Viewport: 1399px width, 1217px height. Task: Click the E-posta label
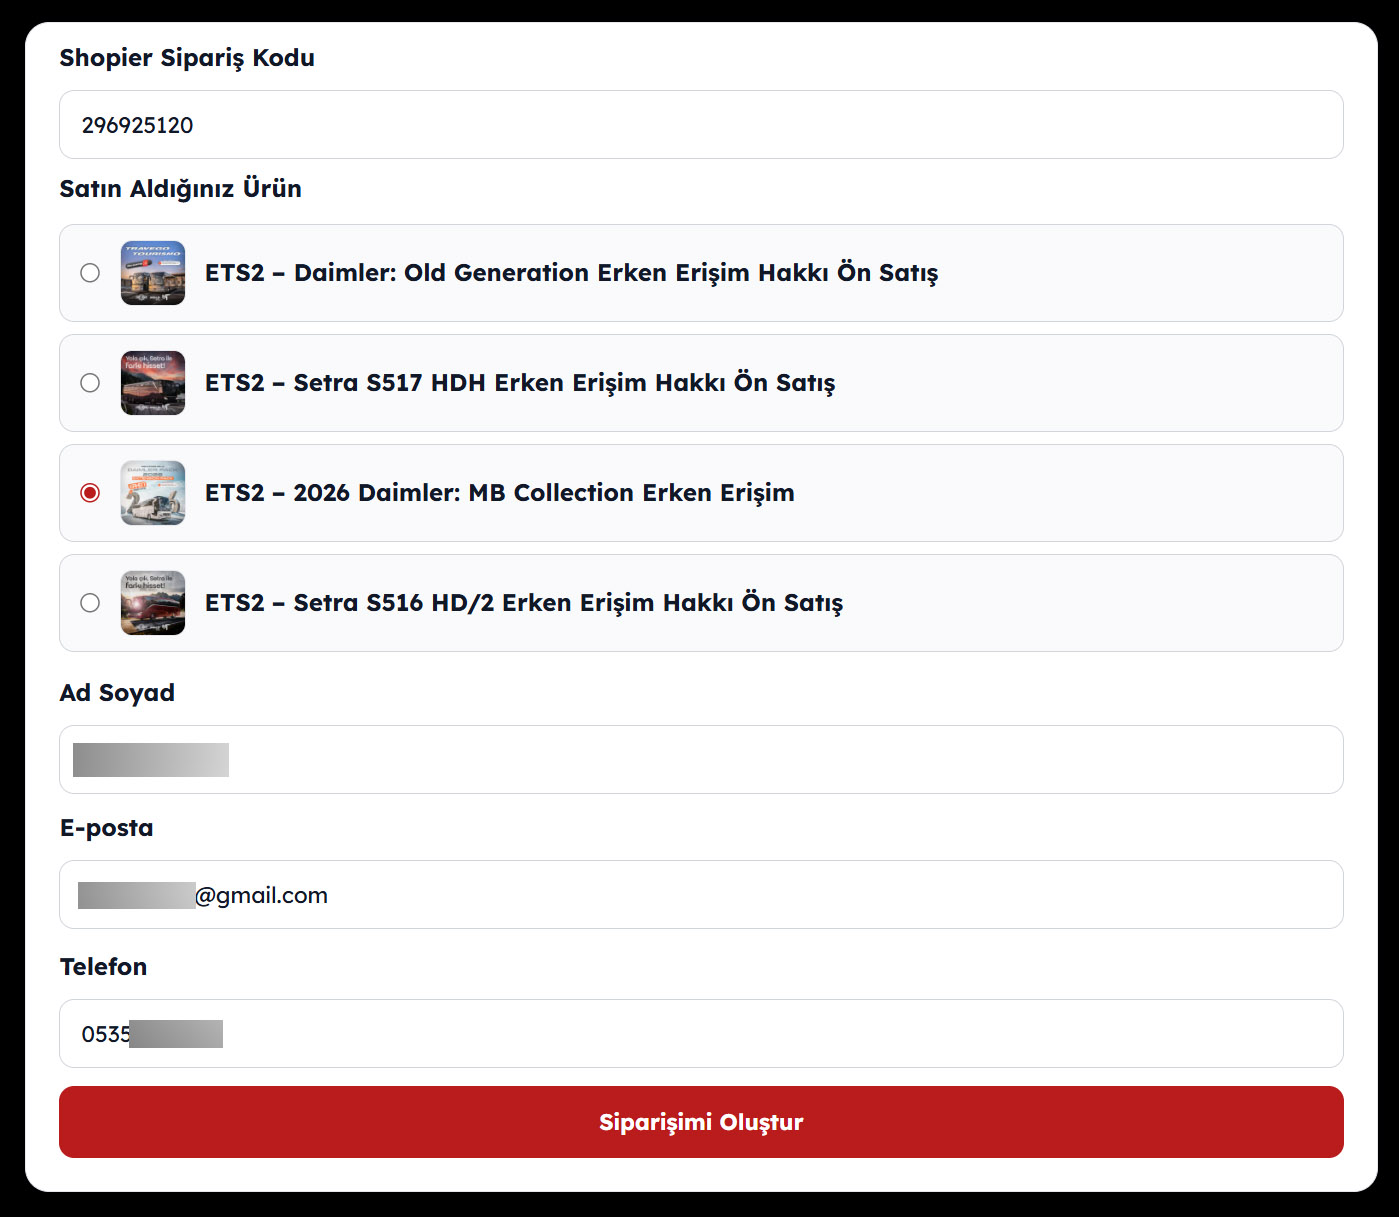click(107, 828)
